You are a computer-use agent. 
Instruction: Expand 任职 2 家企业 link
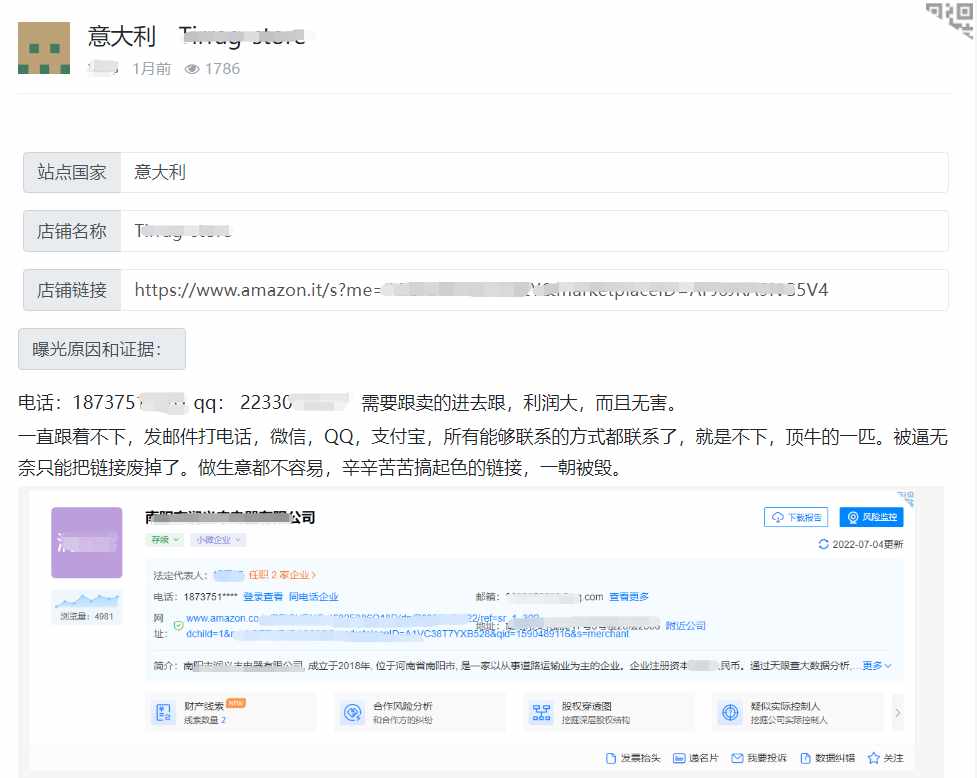[x=282, y=575]
